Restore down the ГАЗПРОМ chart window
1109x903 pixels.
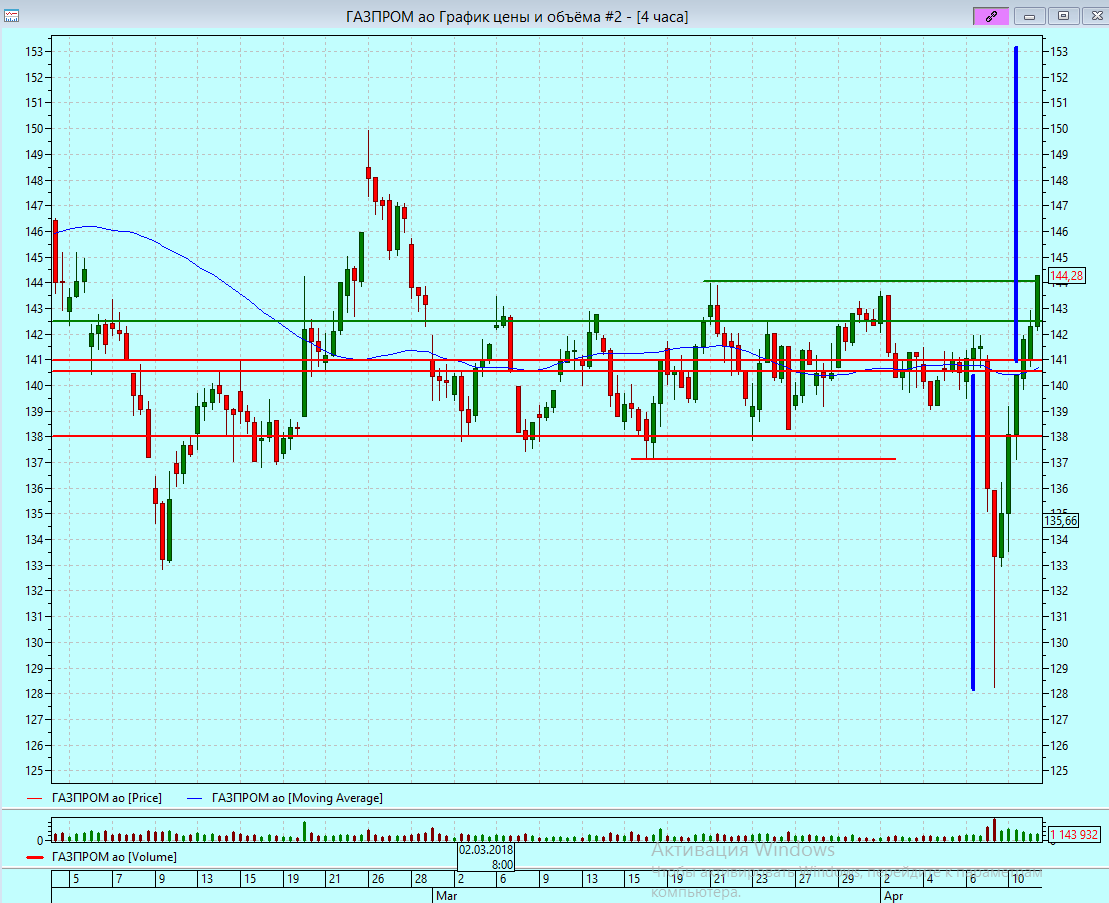click(1062, 16)
